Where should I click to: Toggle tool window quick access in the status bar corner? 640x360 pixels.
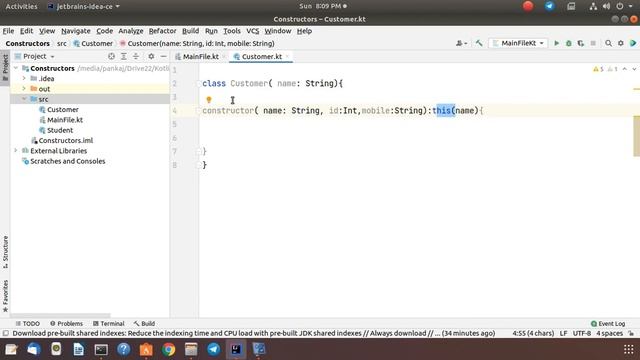pos(5,333)
